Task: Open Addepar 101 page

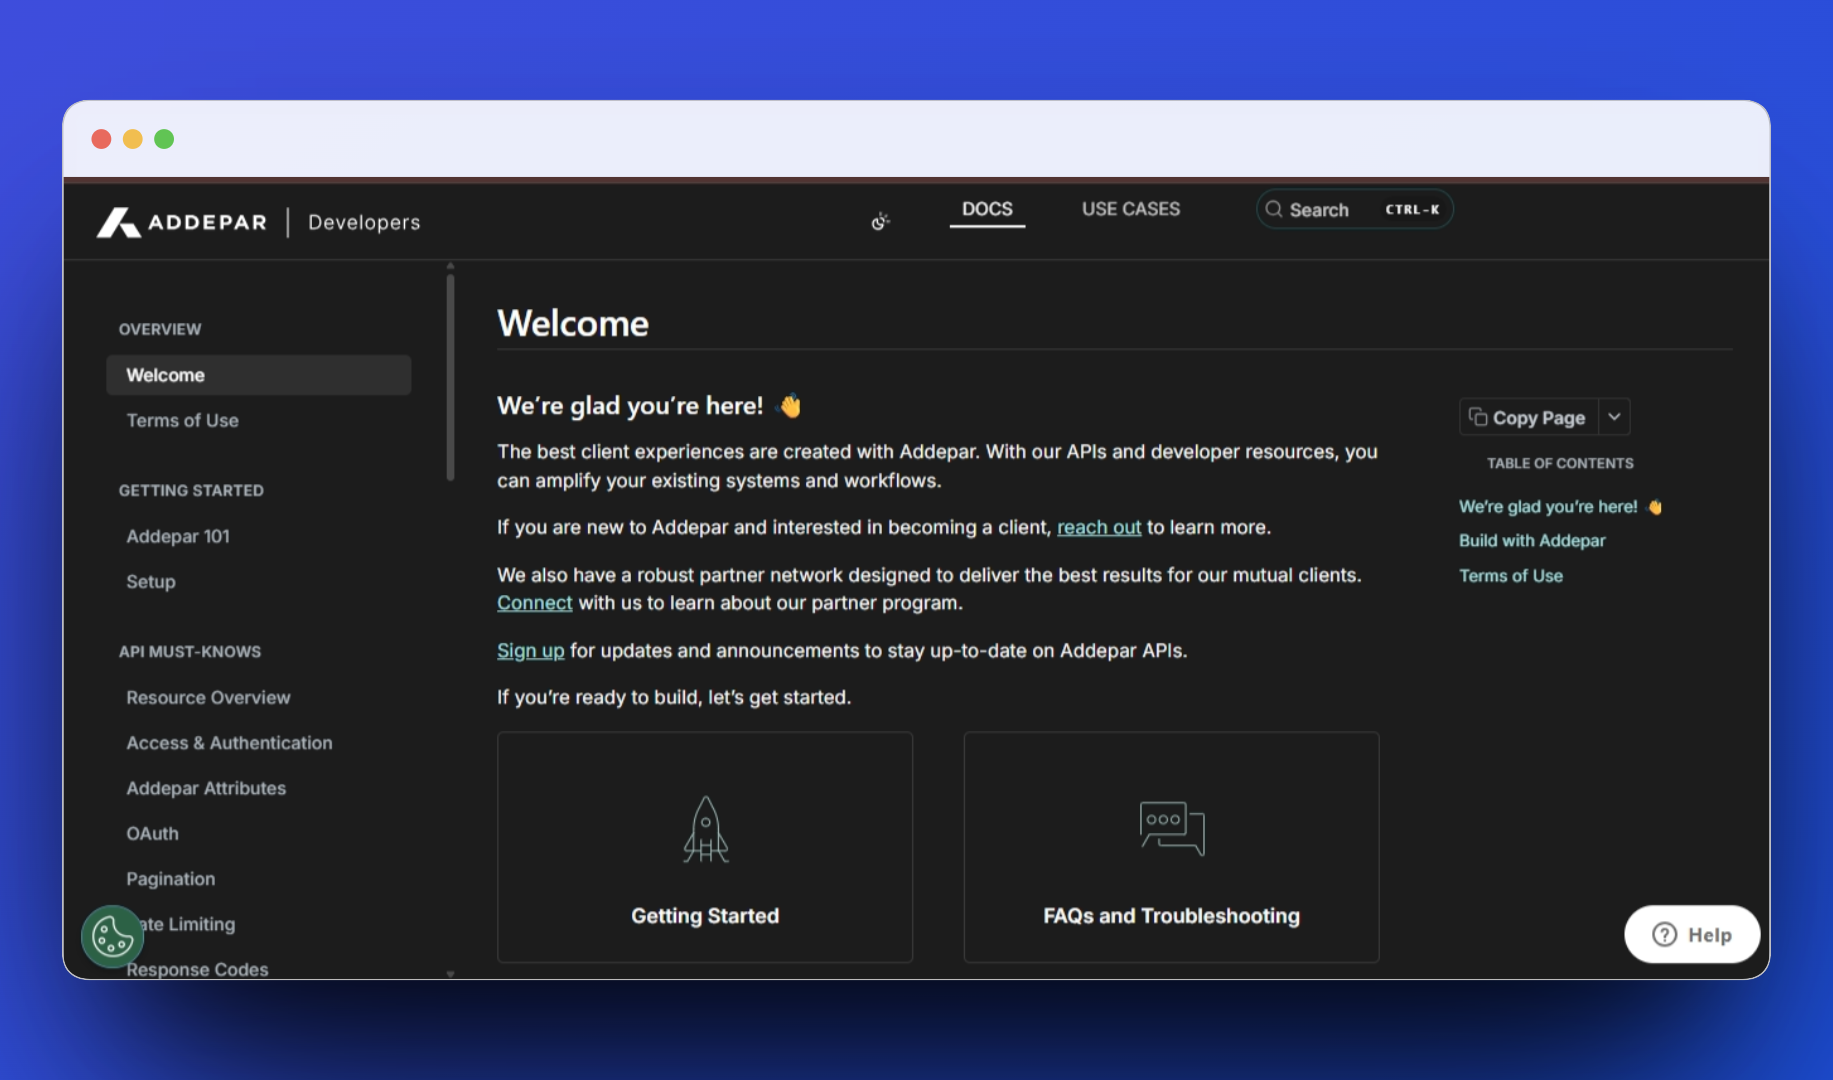Action: pyautogui.click(x=178, y=536)
